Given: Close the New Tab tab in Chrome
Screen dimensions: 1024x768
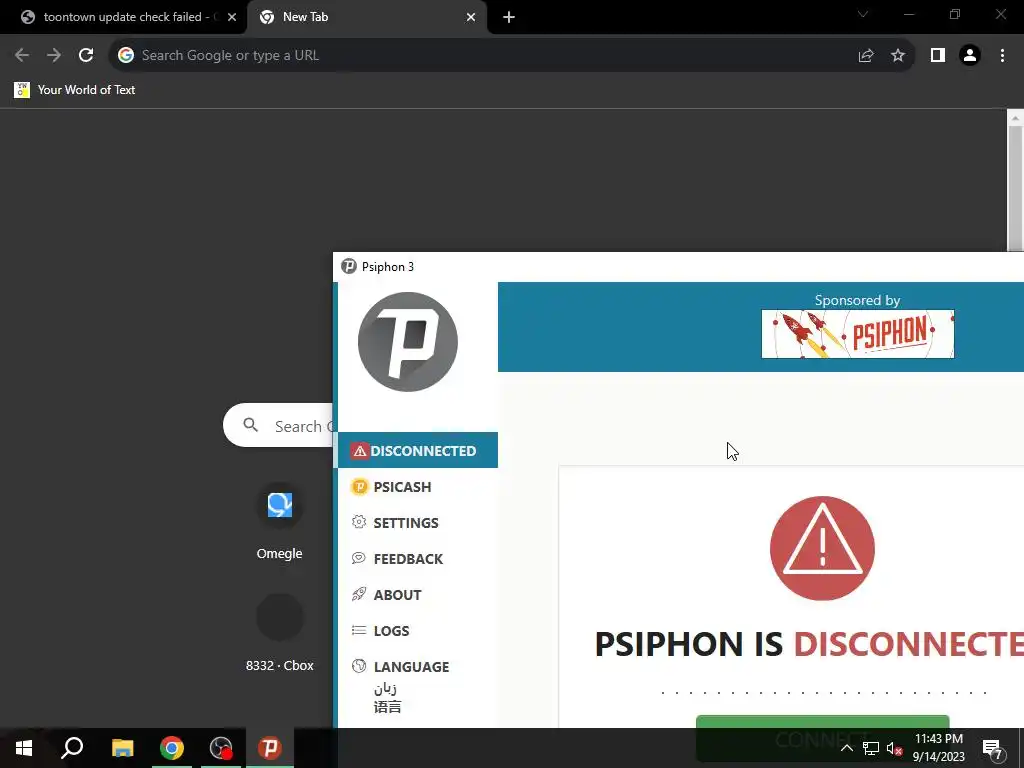Looking at the screenshot, I should tap(471, 18).
